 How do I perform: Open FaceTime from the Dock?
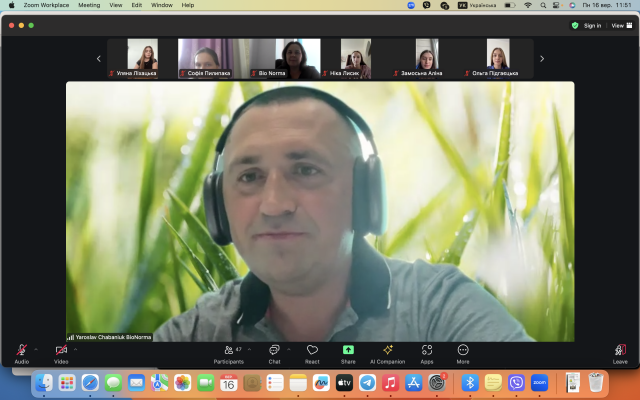click(206, 383)
